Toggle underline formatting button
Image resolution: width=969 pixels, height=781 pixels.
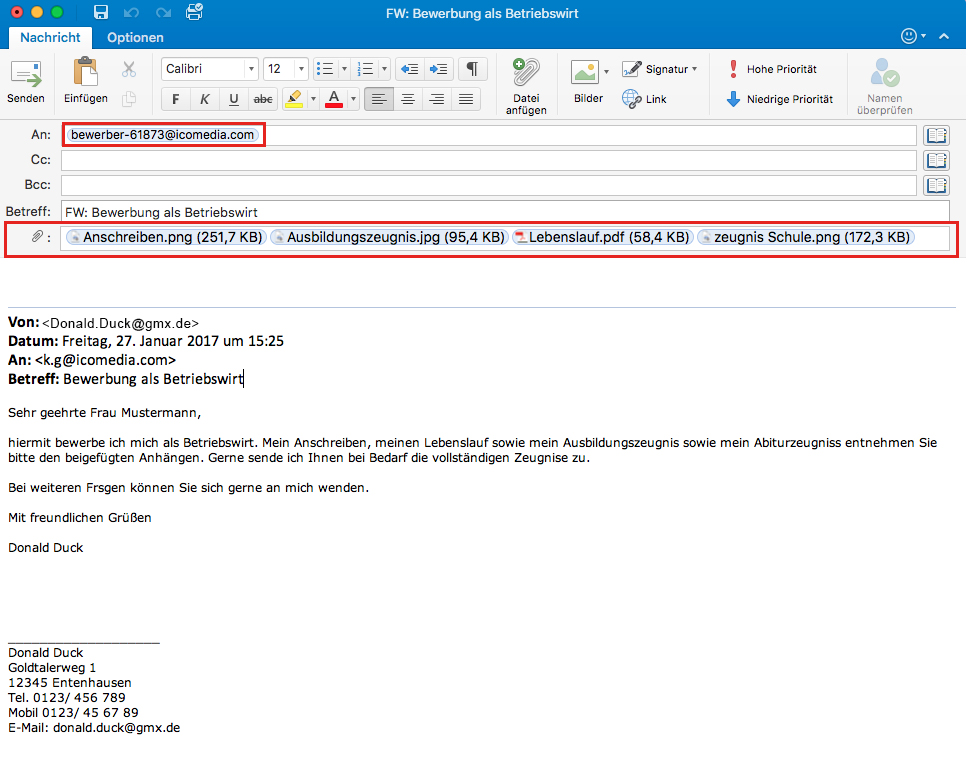[x=234, y=99]
